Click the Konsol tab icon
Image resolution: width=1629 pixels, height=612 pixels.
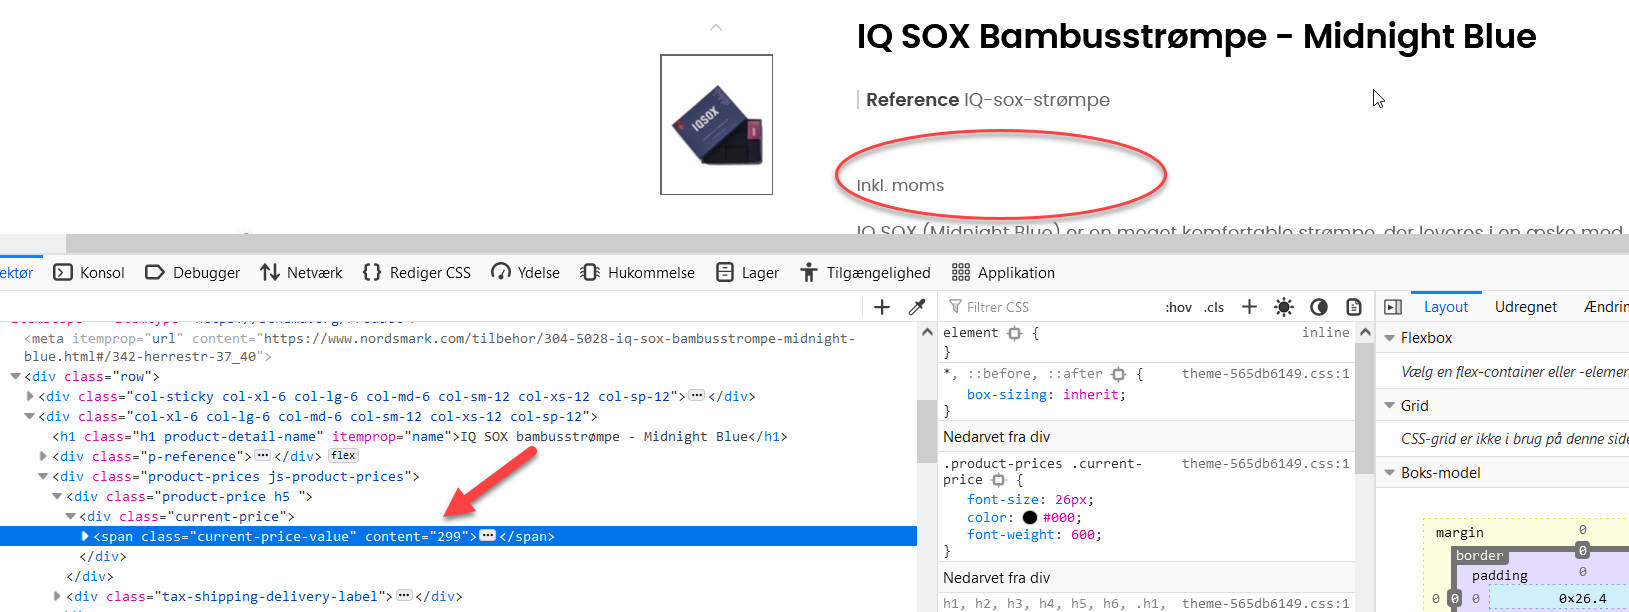point(63,272)
